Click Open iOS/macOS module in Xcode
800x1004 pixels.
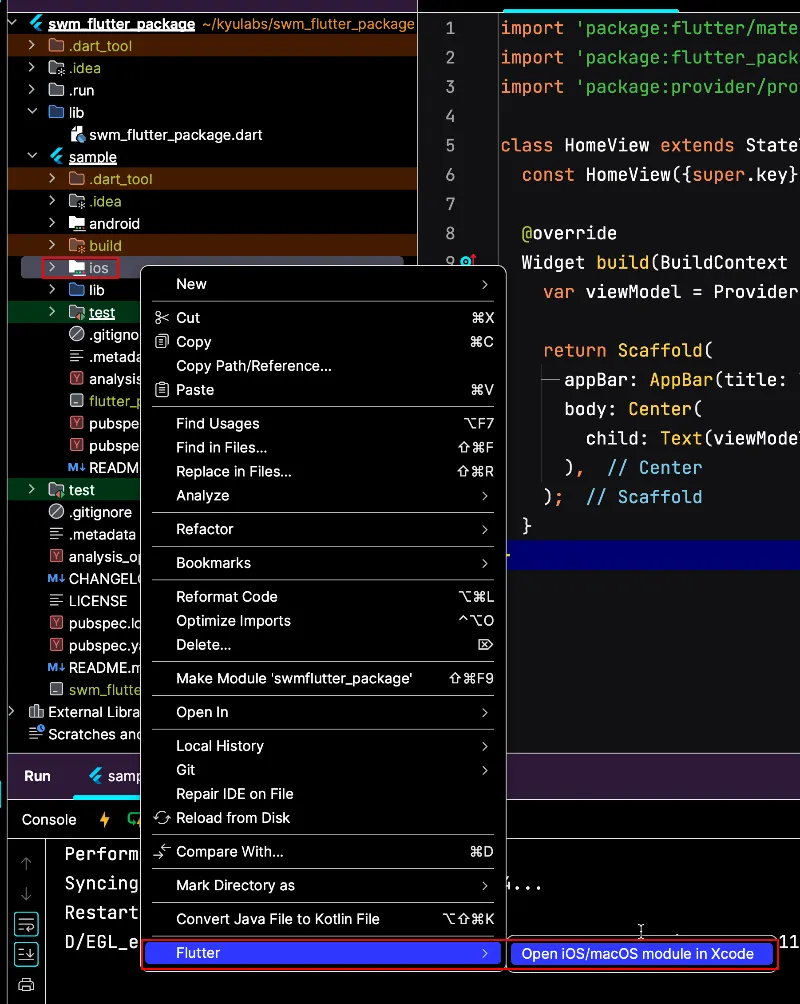(638, 954)
